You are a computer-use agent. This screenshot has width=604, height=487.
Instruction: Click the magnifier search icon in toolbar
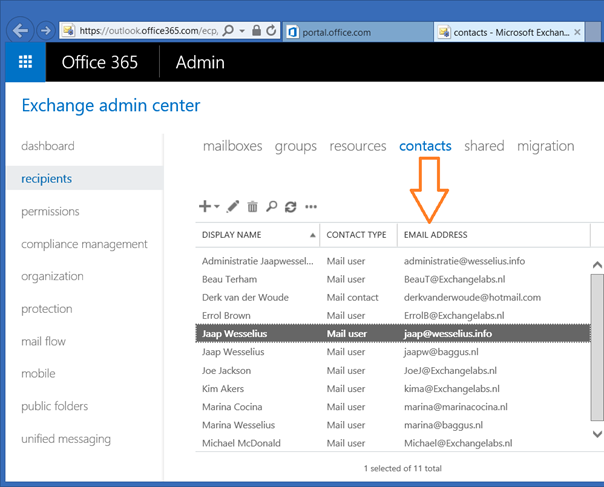(271, 207)
